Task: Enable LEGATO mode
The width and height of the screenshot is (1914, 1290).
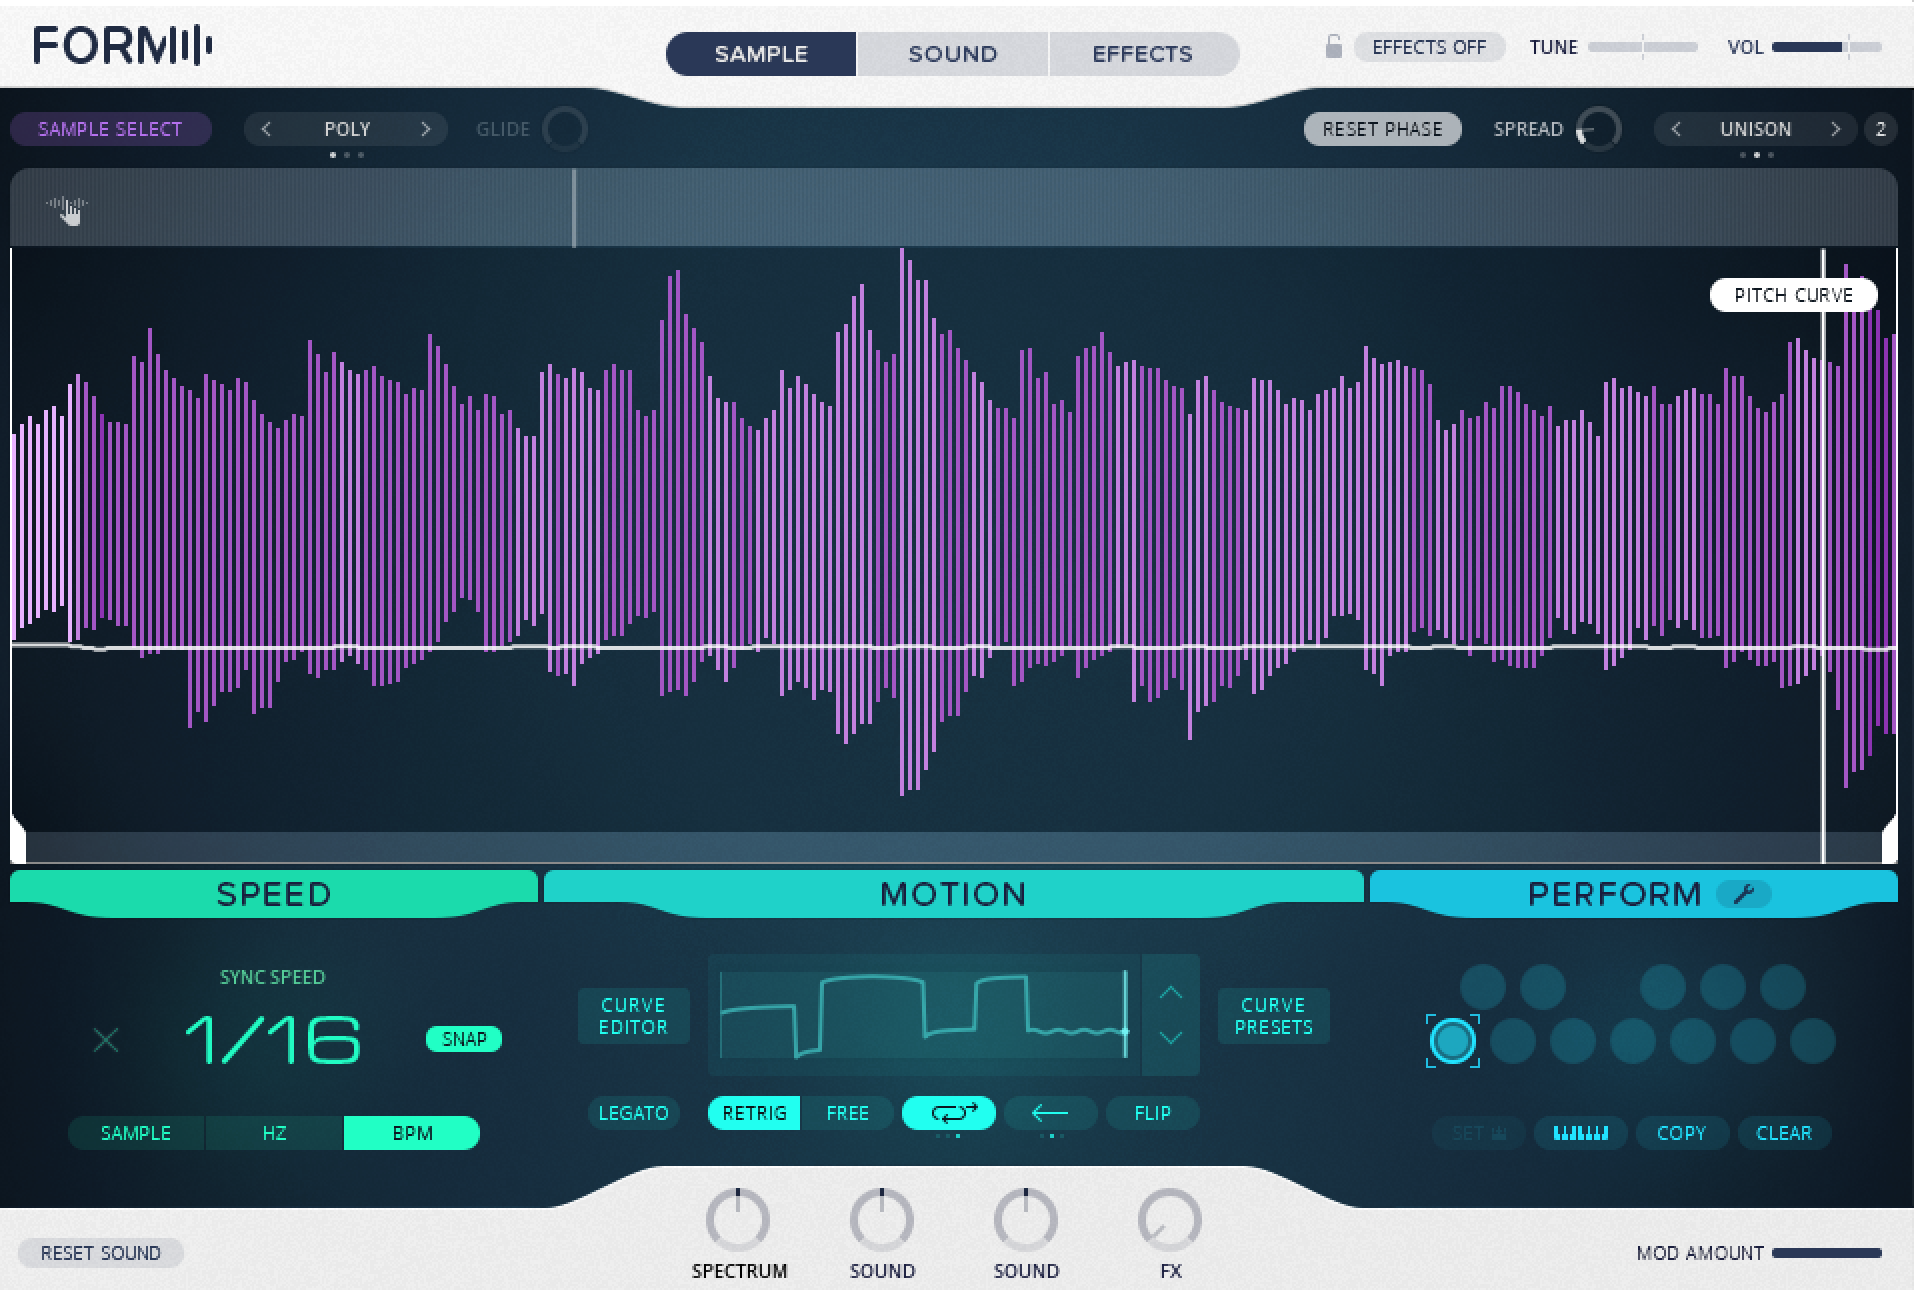Action: pos(633,1112)
